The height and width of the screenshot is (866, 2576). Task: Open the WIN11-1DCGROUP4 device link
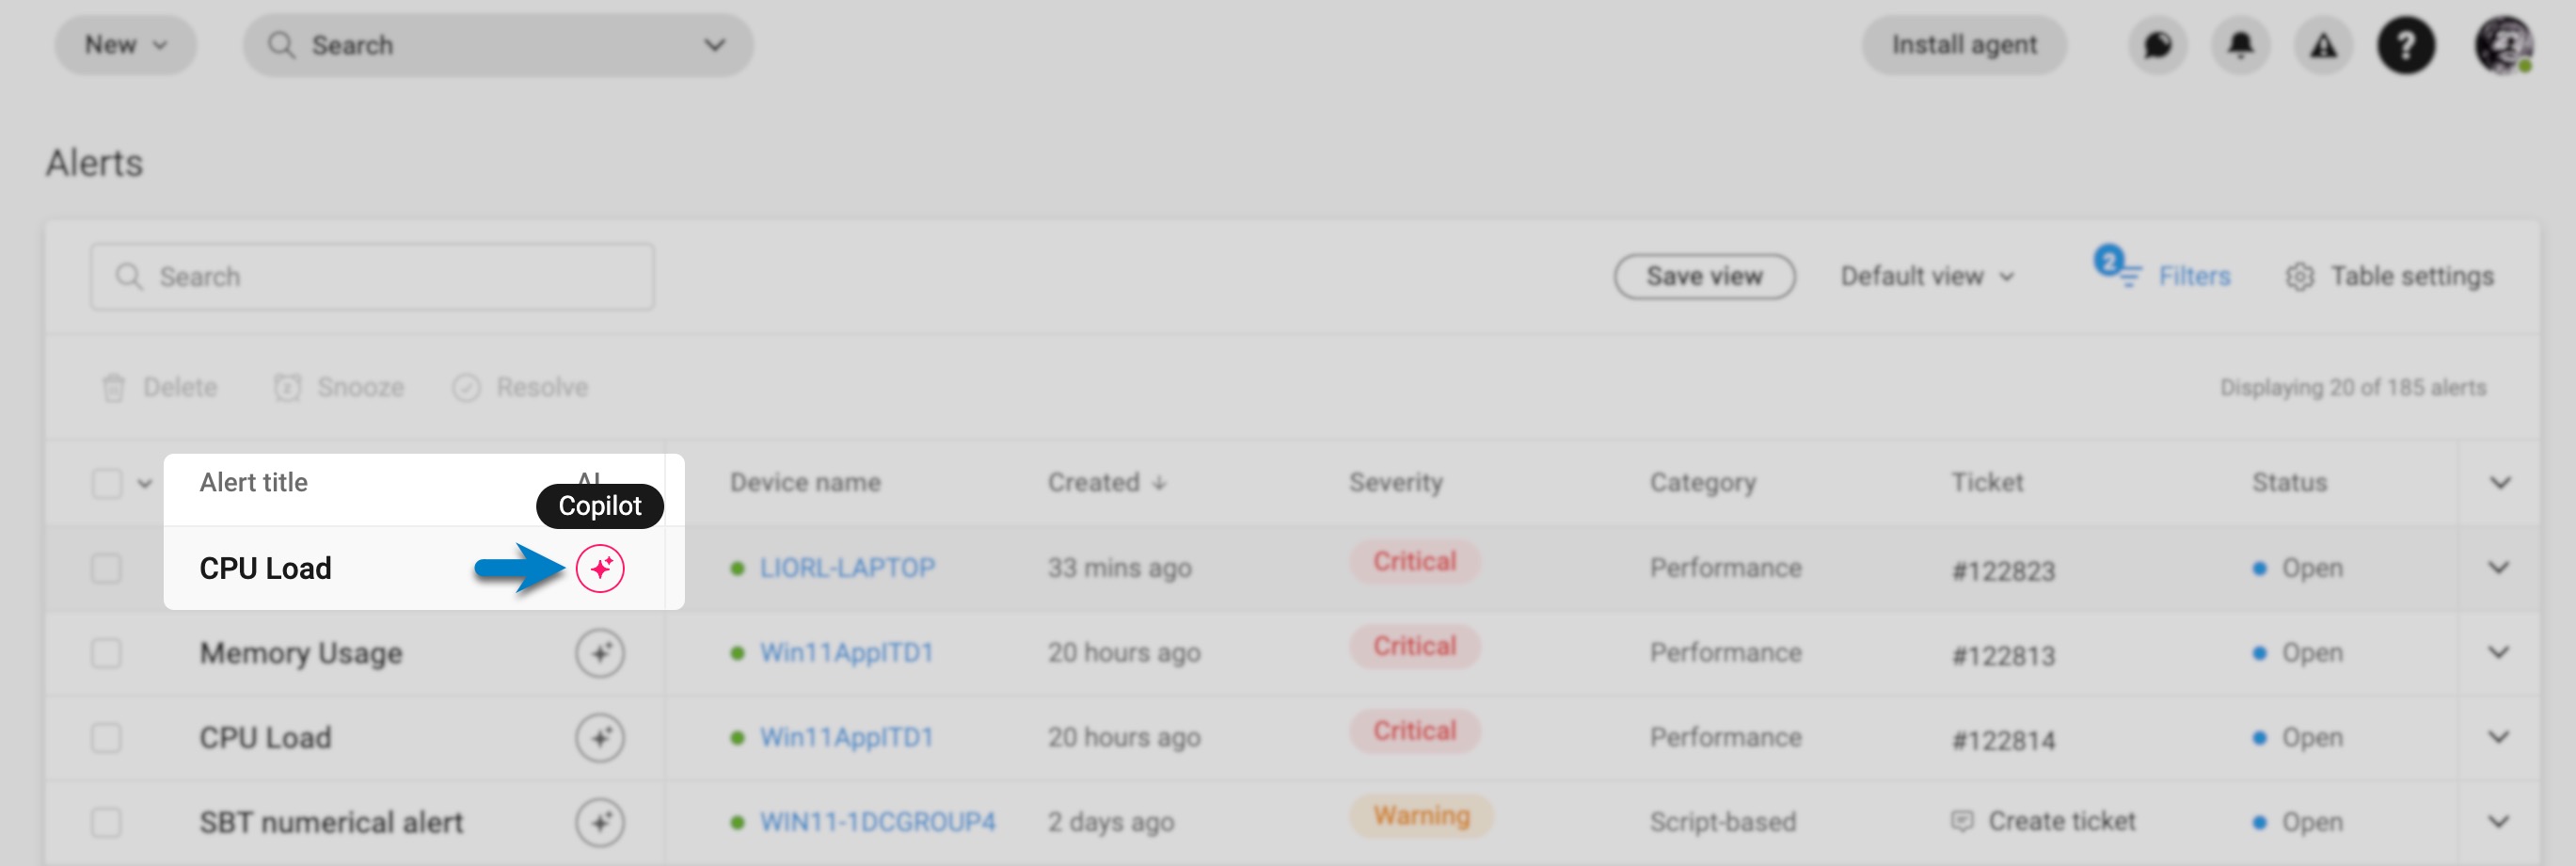[877, 822]
